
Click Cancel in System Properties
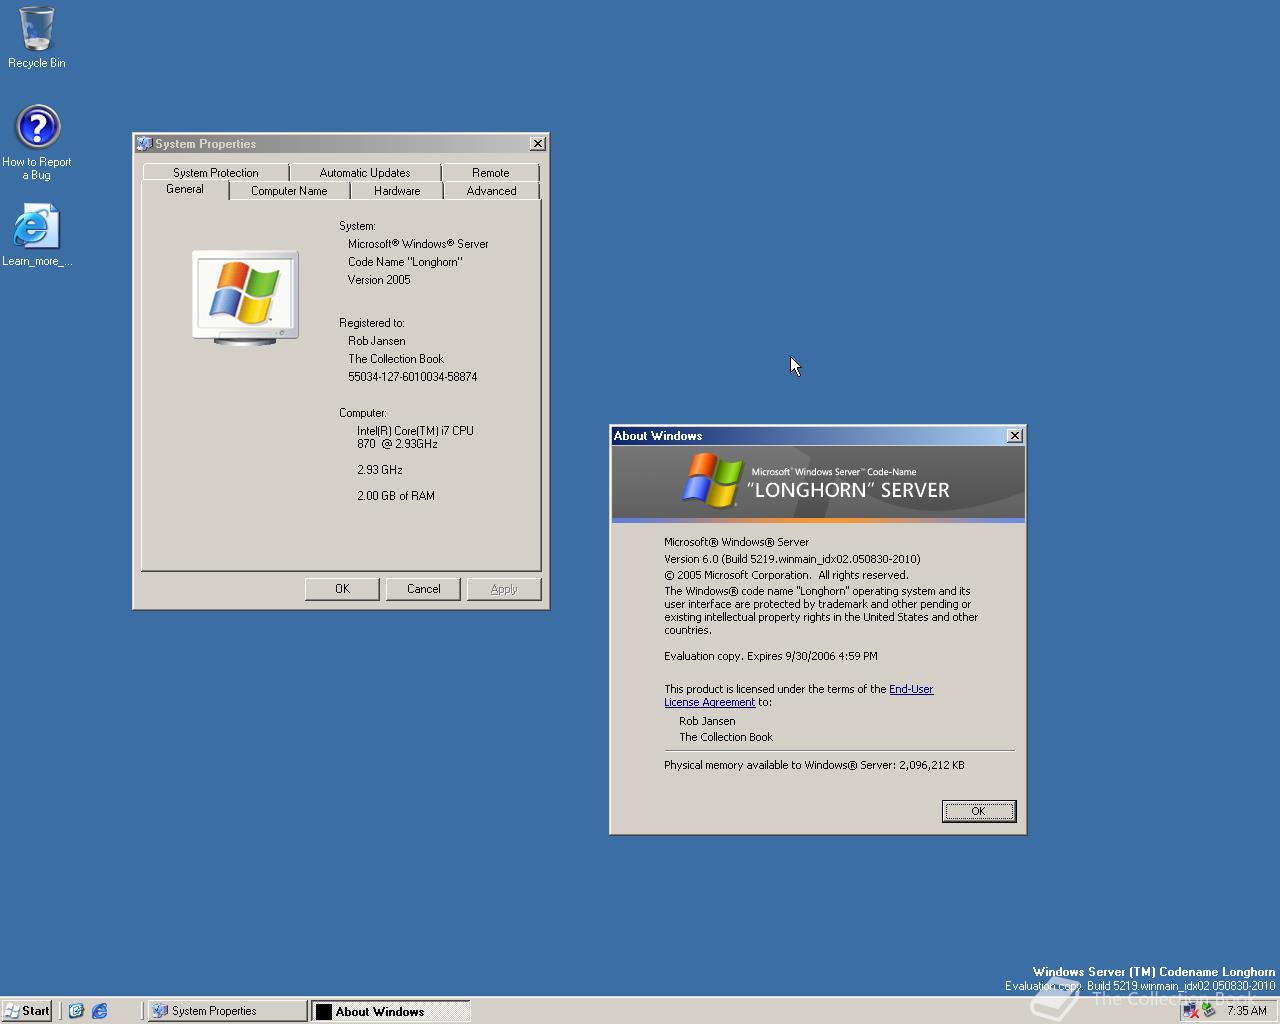(x=423, y=589)
